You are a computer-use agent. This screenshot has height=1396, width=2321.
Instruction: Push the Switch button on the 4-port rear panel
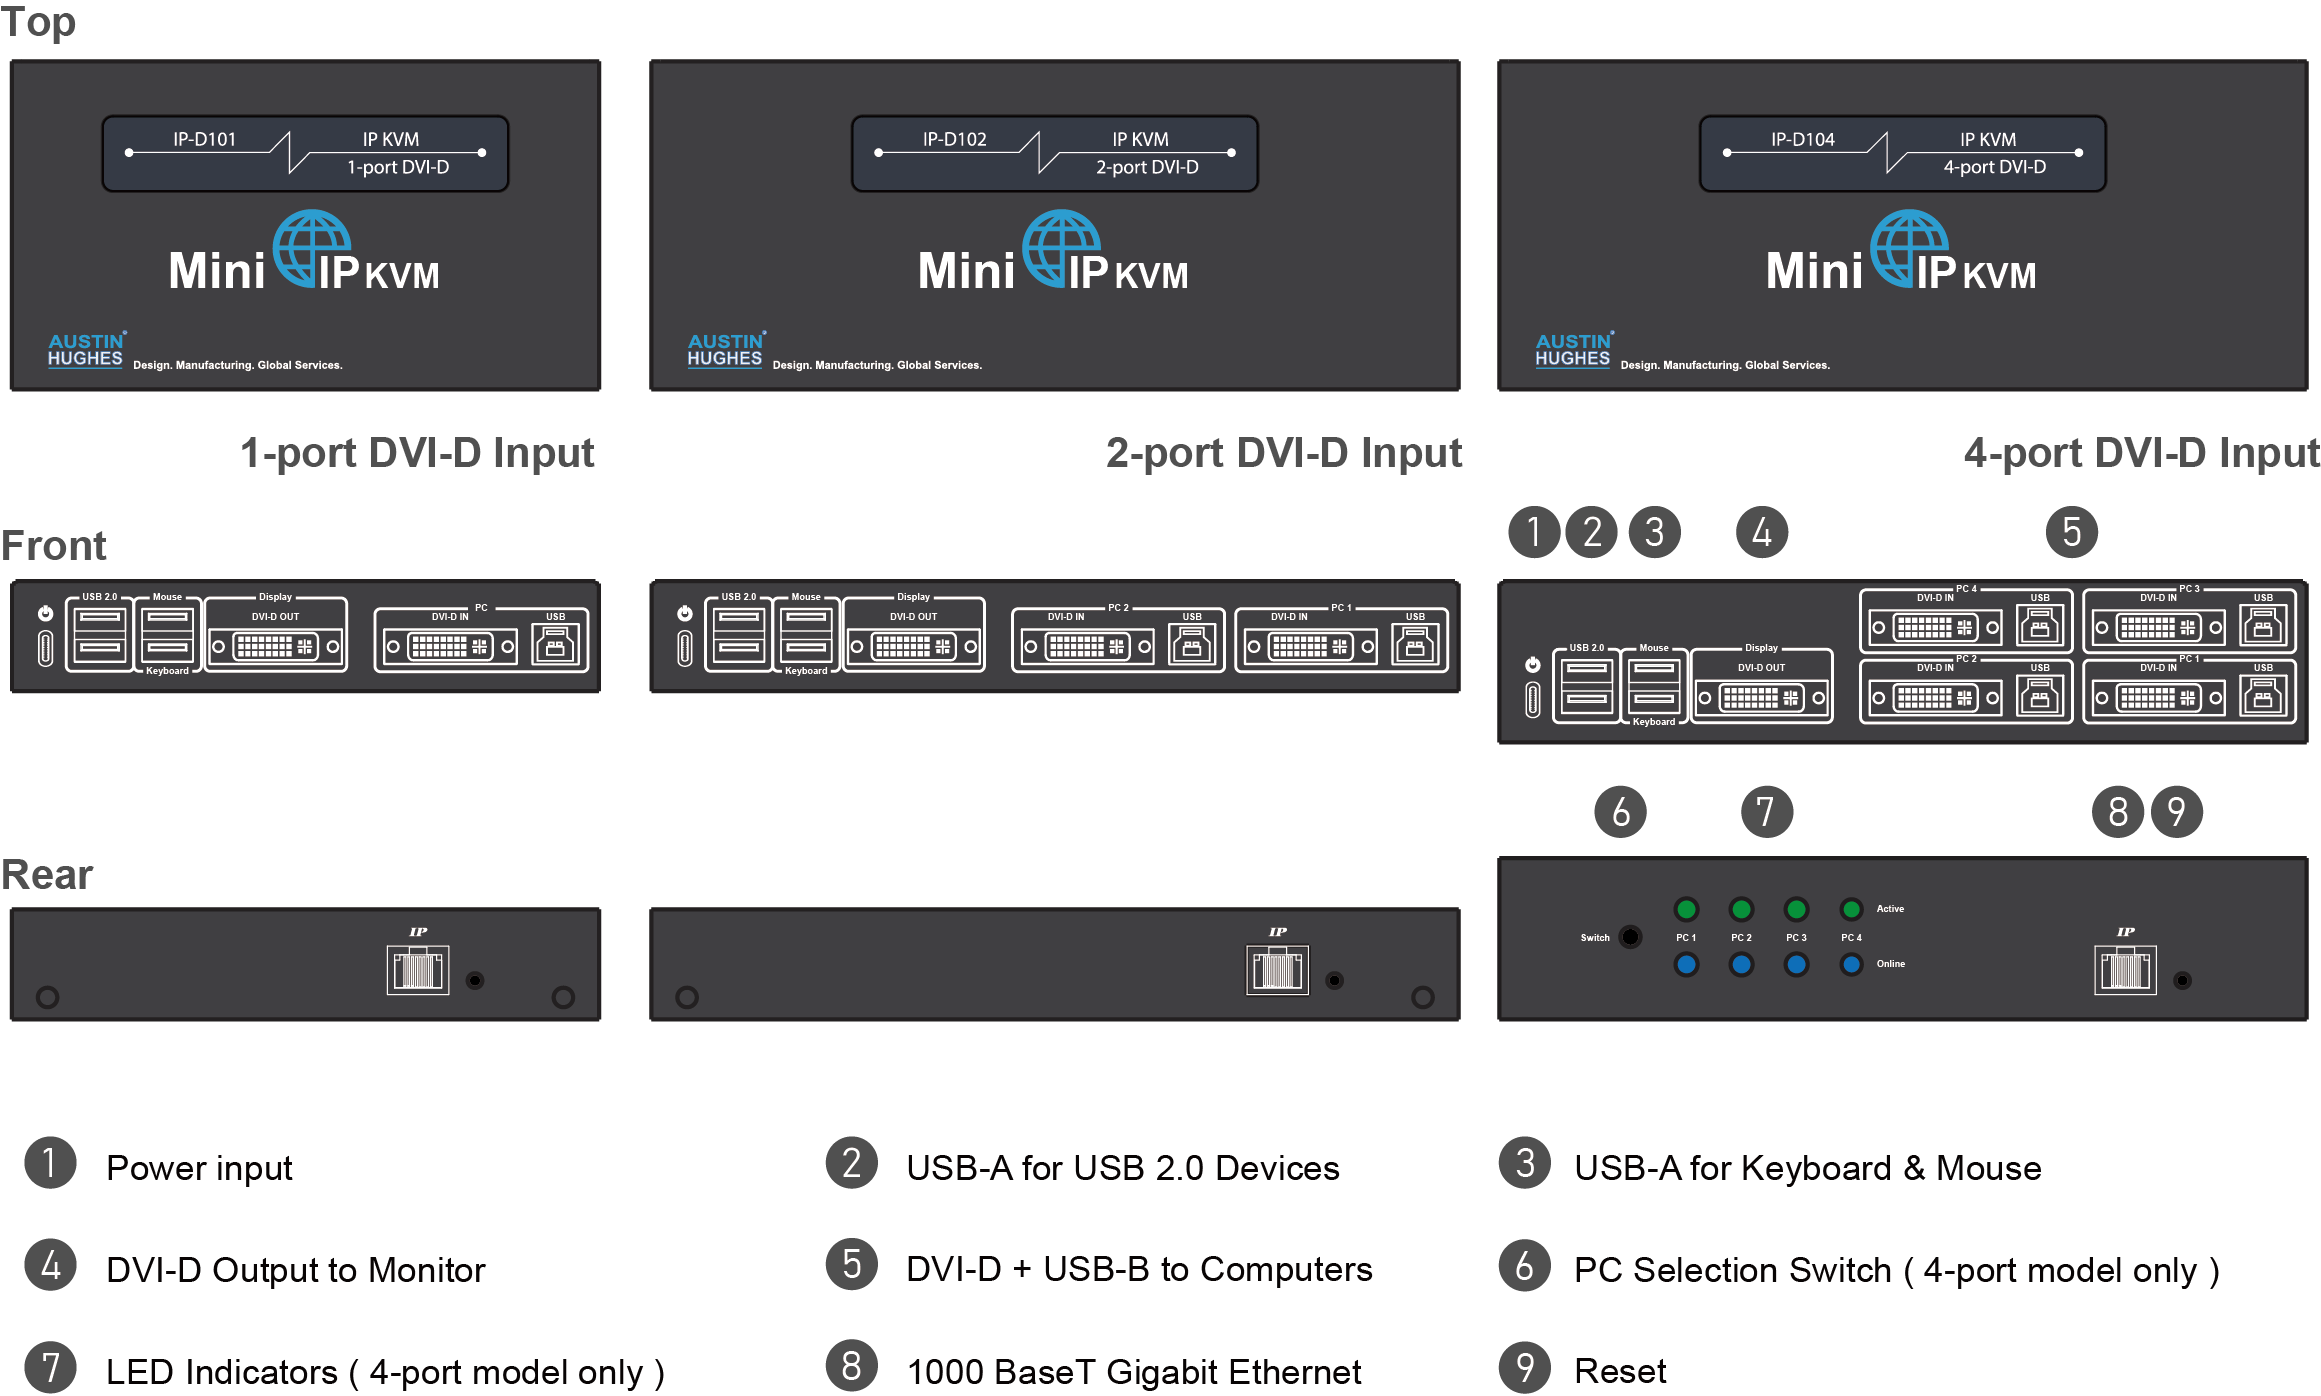tap(1630, 937)
